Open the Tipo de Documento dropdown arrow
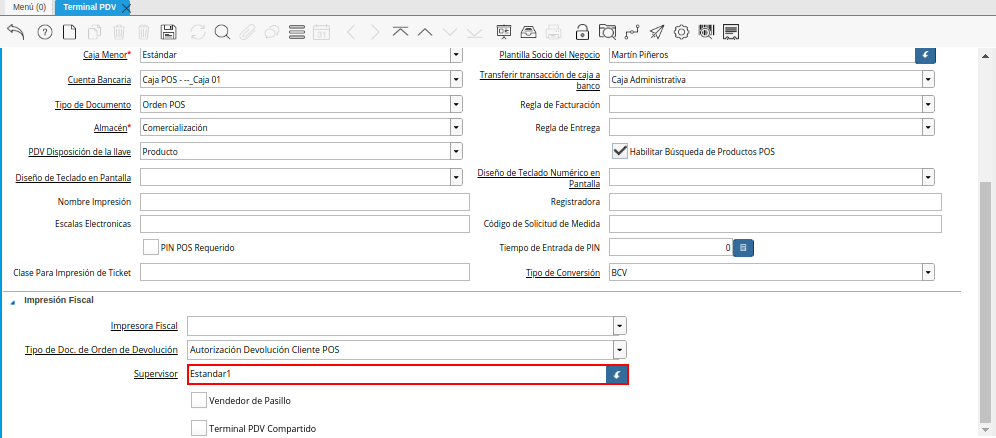The height and width of the screenshot is (438, 996). [x=456, y=104]
